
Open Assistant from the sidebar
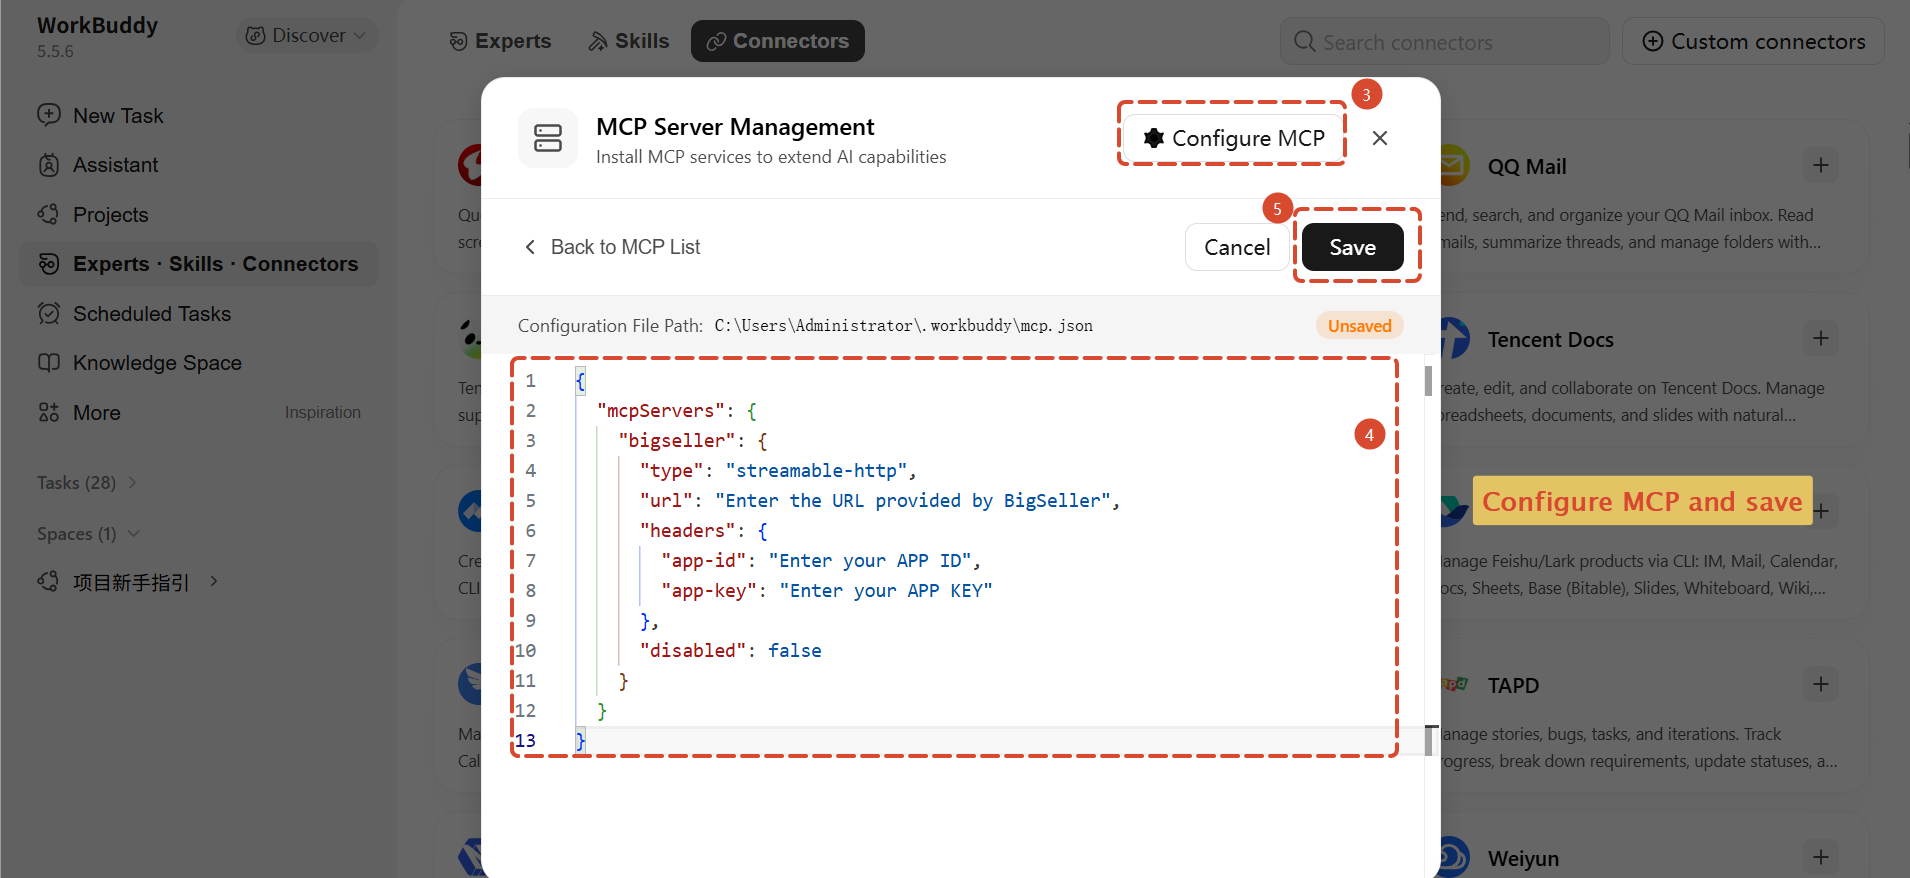coord(115,165)
